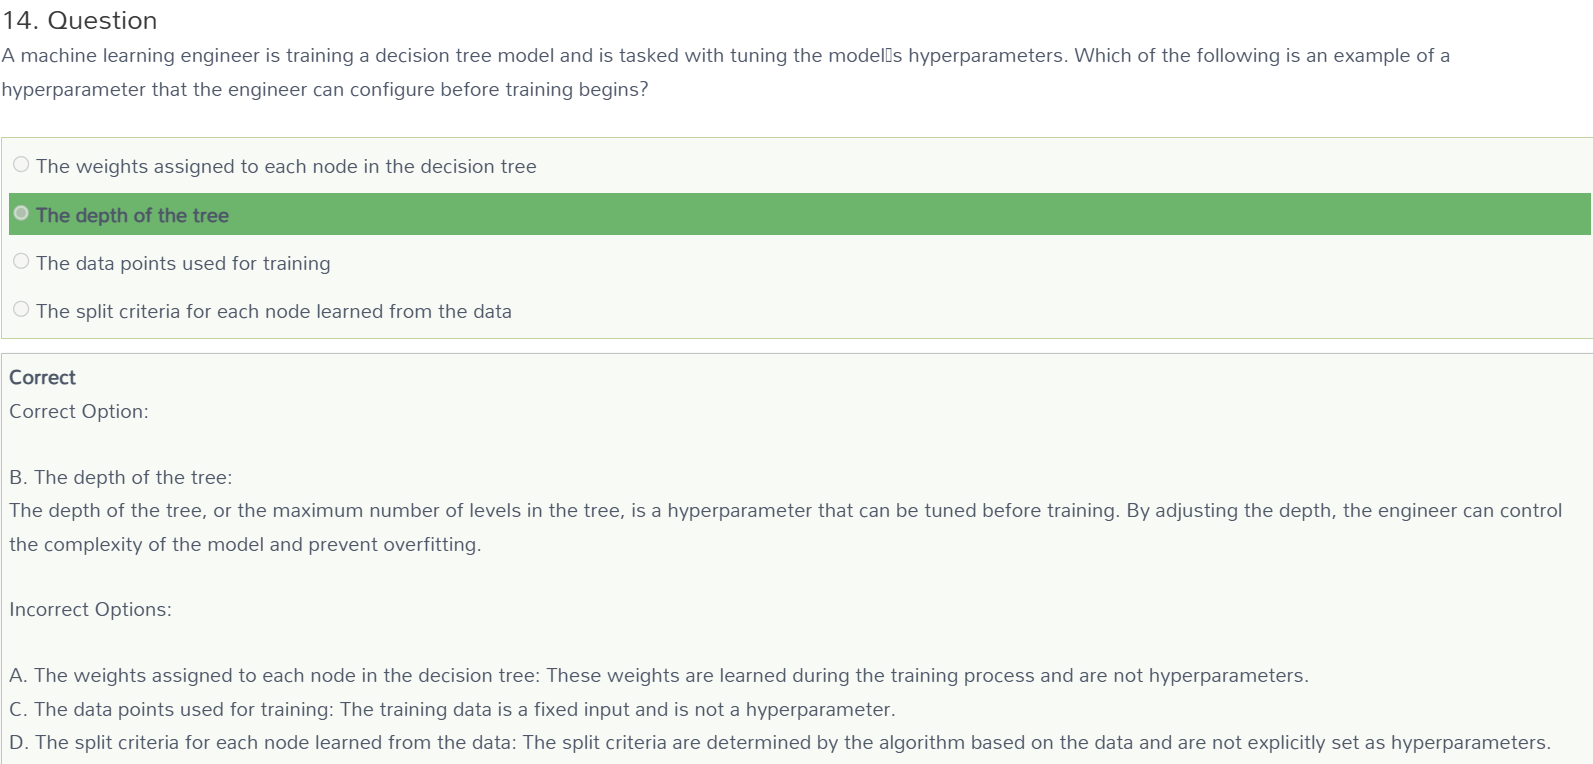Click the 'Incorrect Options:' heading
Screen dimensions: 1593x764
pos(90,609)
